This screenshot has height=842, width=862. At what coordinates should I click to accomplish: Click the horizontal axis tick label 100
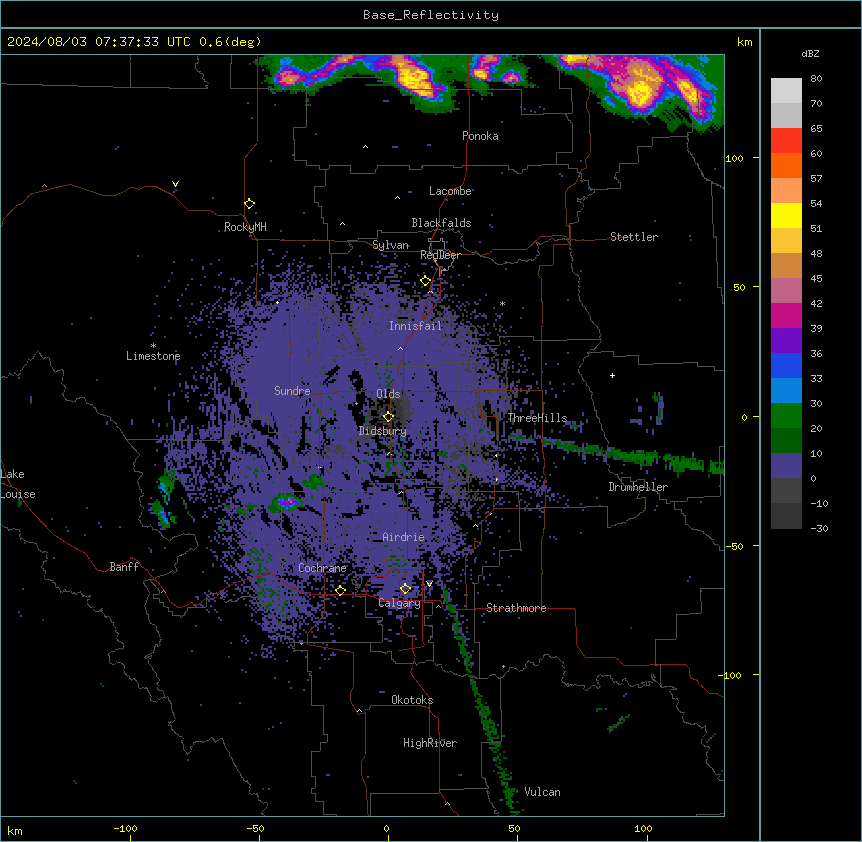[x=643, y=829]
